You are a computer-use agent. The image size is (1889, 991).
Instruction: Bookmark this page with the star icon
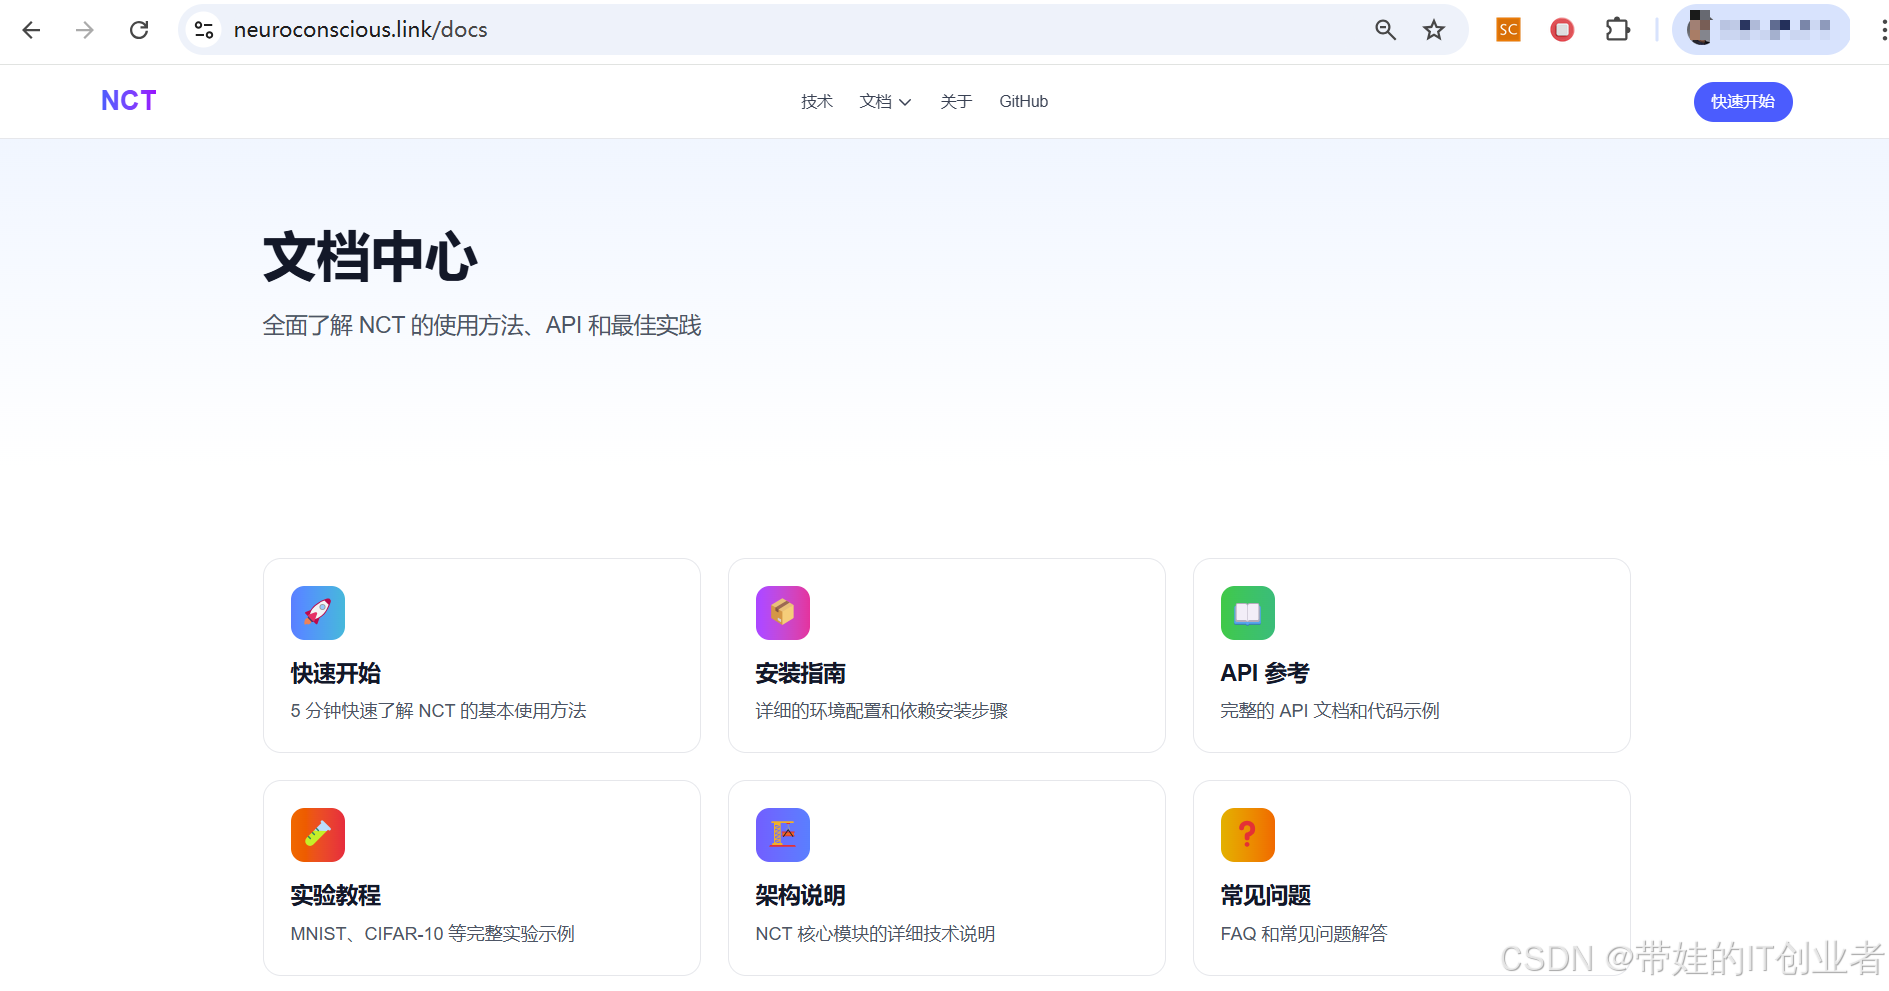pos(1434,30)
